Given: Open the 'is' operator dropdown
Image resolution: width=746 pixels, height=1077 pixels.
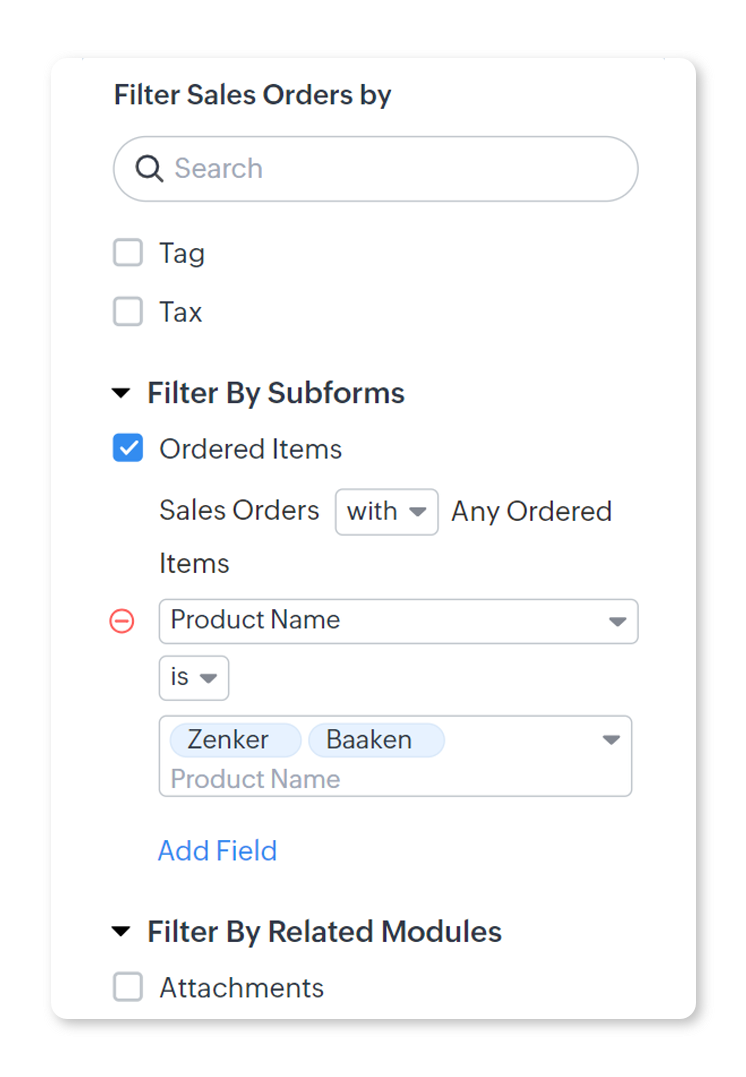Looking at the screenshot, I should point(194,678).
